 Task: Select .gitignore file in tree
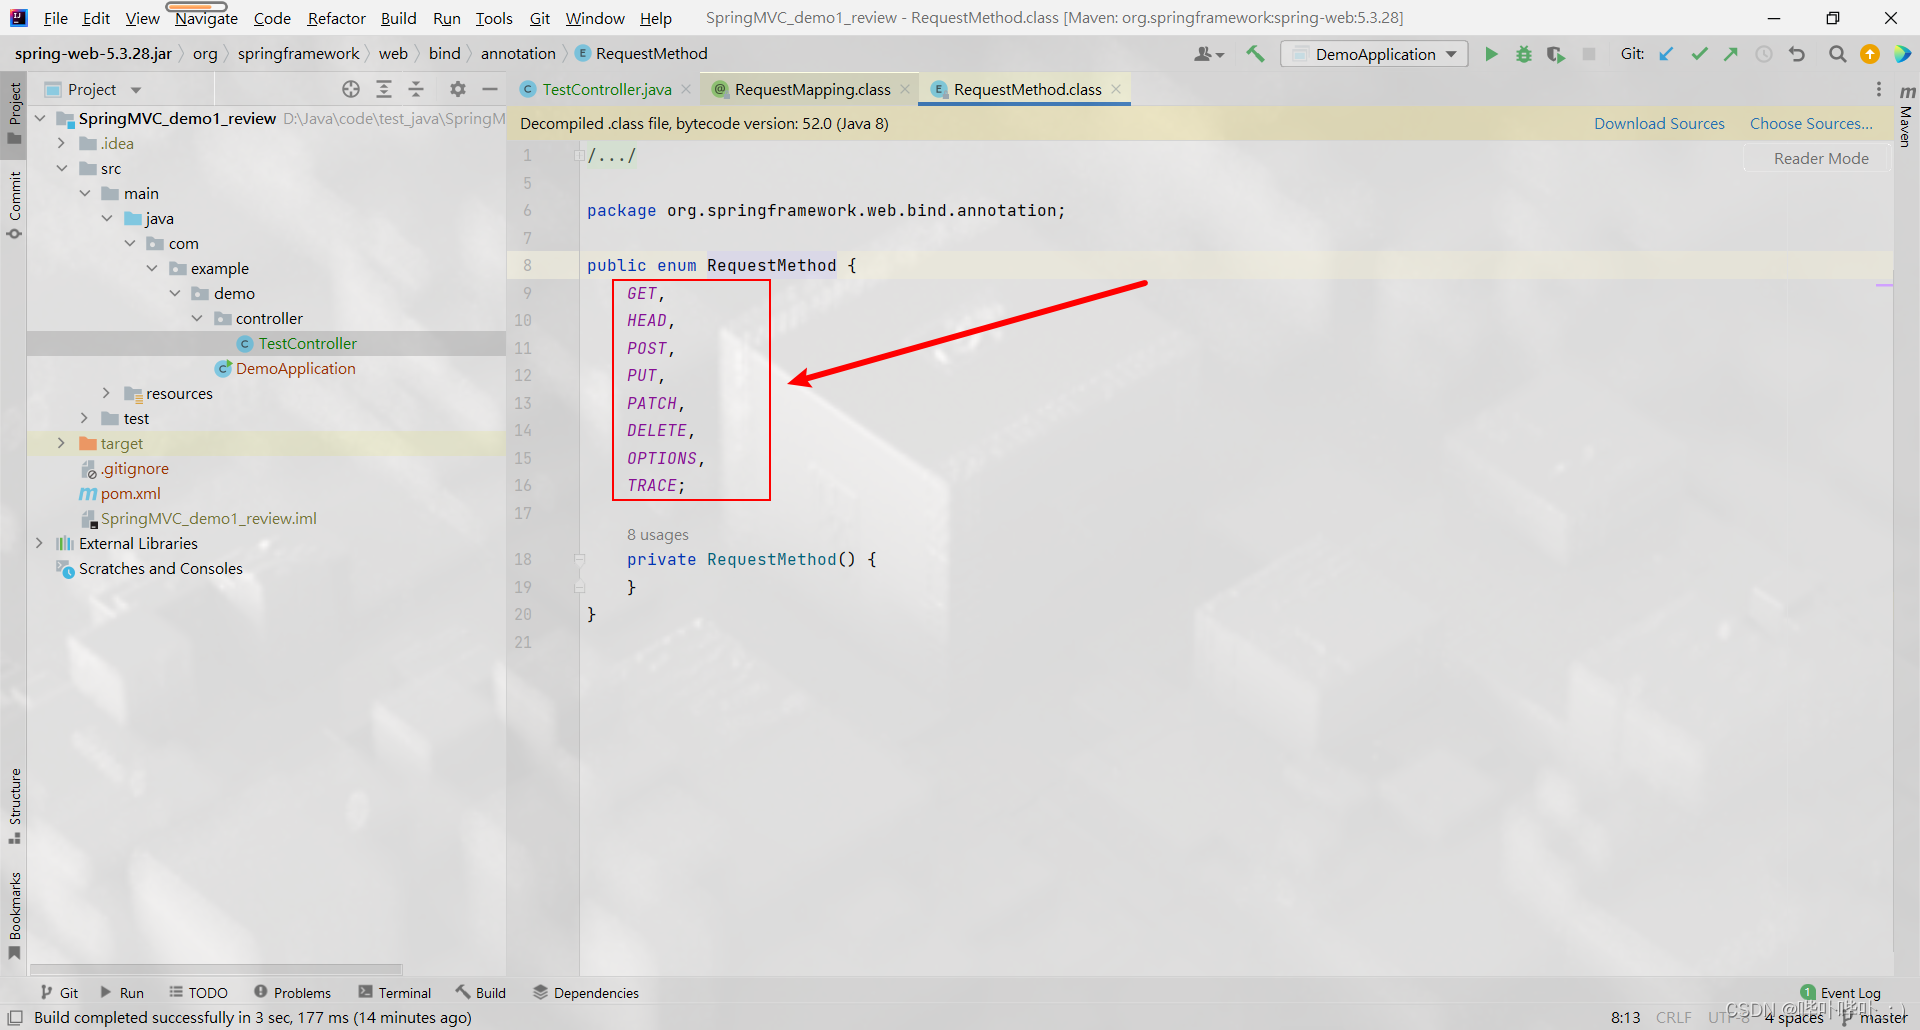(134, 468)
